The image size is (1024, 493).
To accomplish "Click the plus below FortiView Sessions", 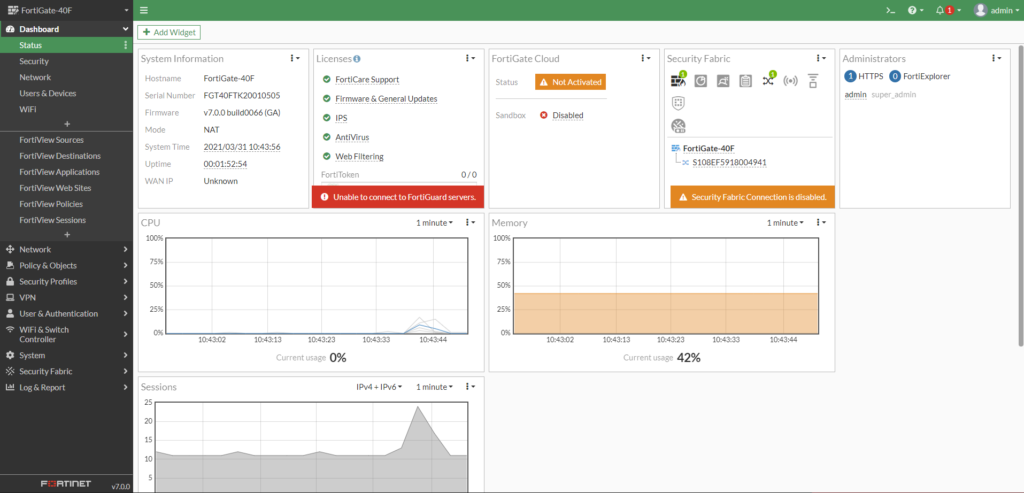I will (67, 234).
